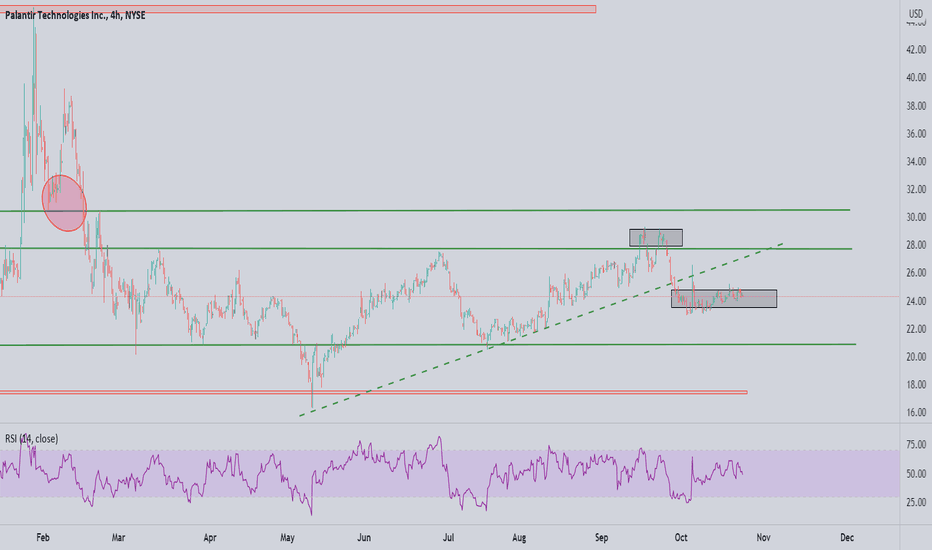The width and height of the screenshot is (932, 550).
Task: Click the 26.00 price axis label
Action: click(916, 273)
